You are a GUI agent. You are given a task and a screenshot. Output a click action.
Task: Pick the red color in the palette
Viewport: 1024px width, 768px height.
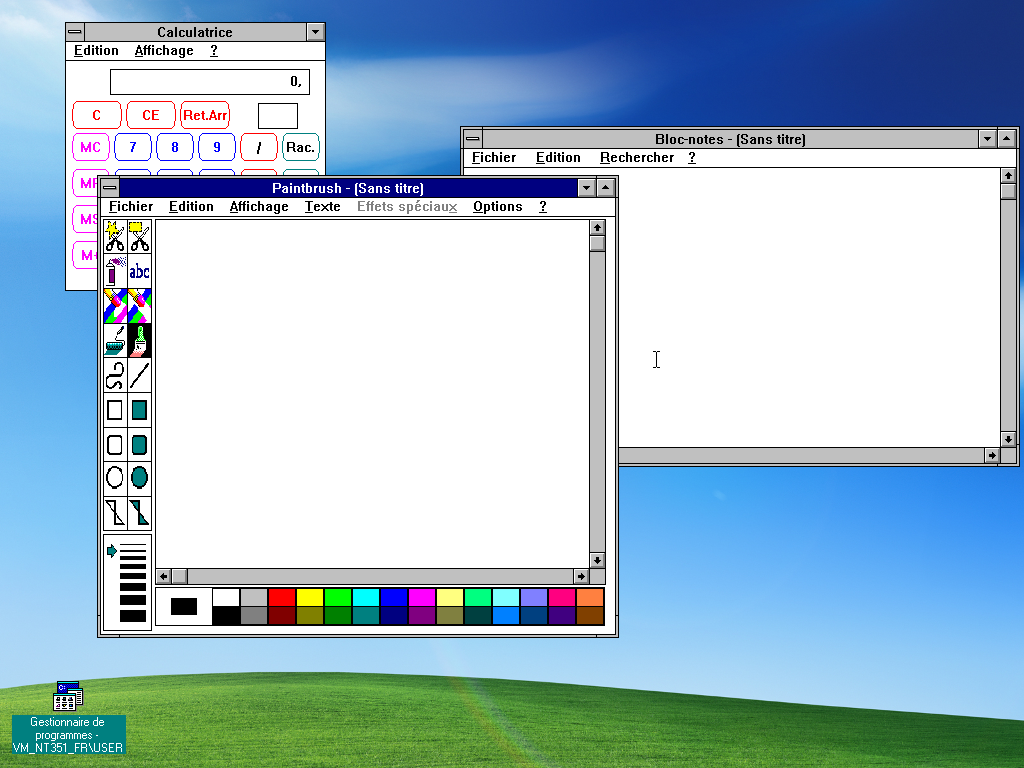282,597
